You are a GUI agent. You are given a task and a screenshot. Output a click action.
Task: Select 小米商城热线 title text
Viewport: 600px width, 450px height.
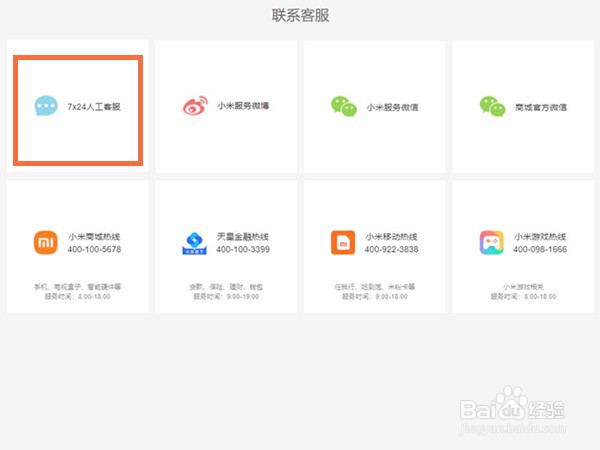[94, 236]
